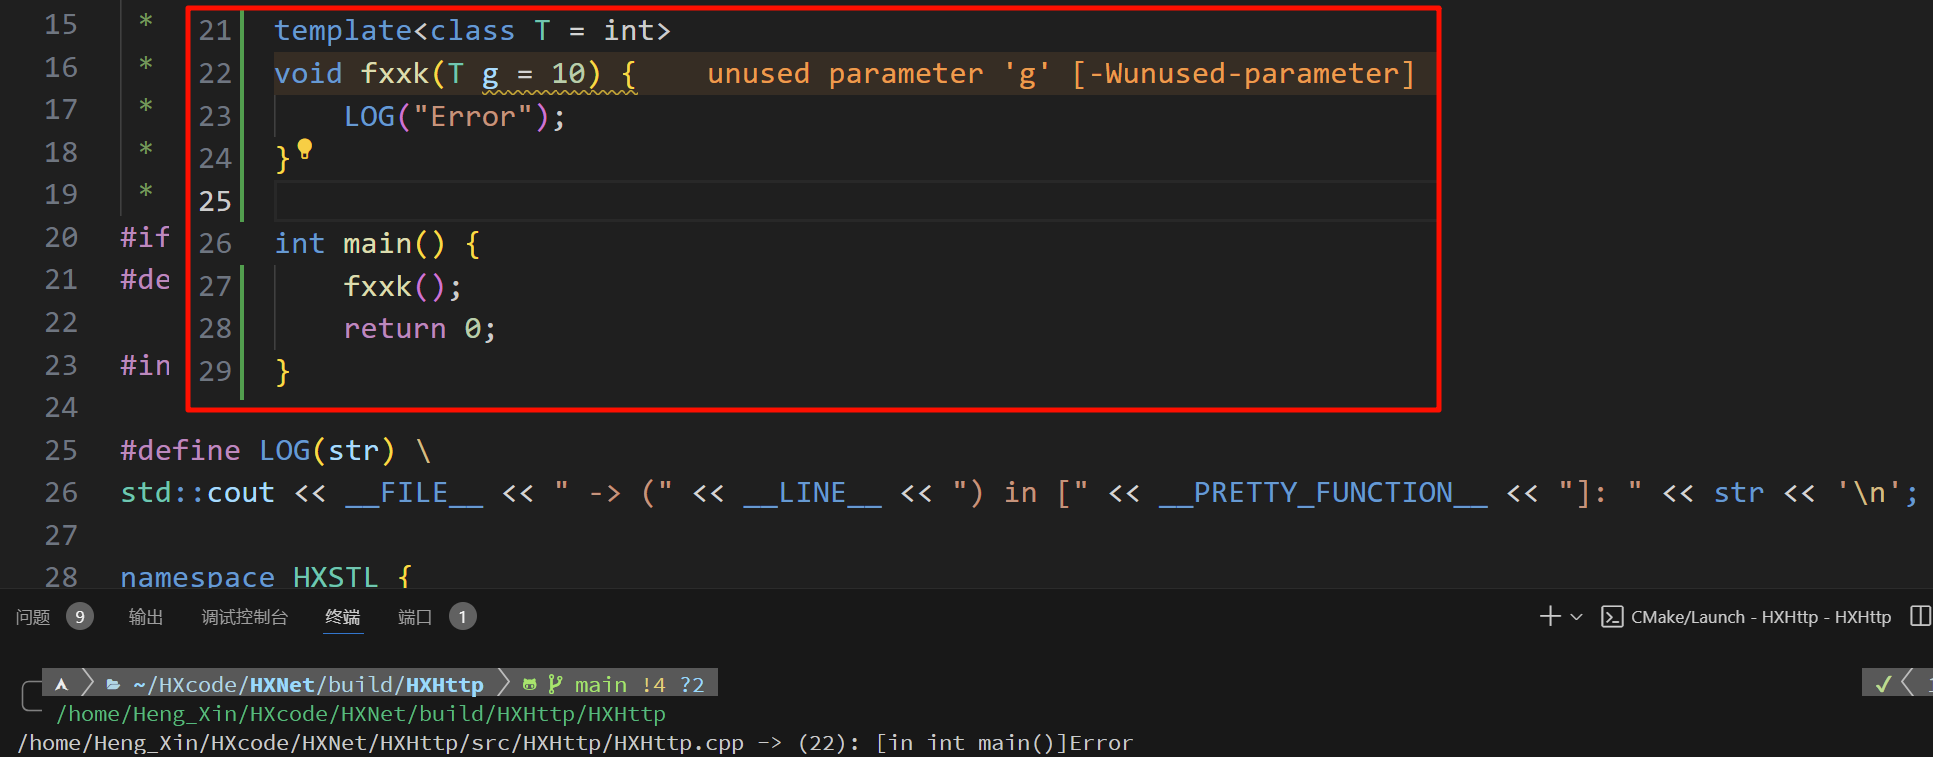The image size is (1933, 757).
Task: Click the __PRETTY_FUNCTION__ macro in code
Action: pyautogui.click(x=1322, y=493)
